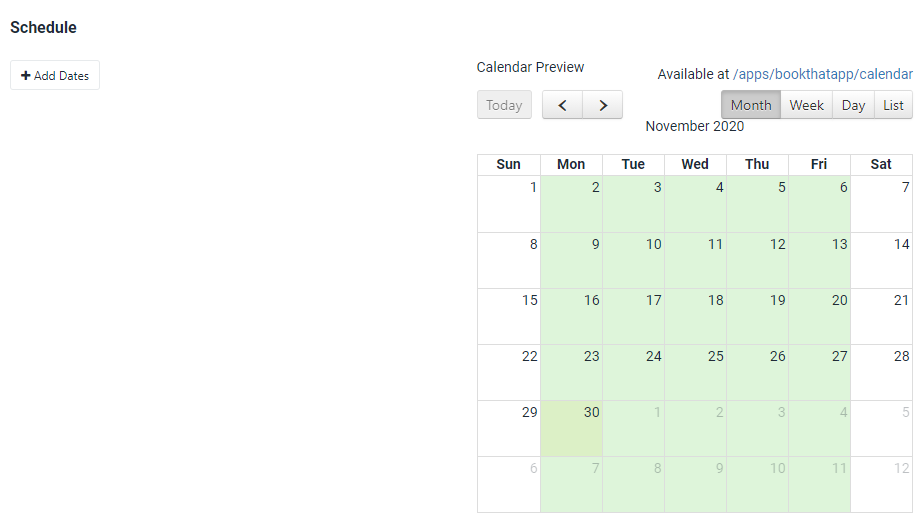923x522 pixels.
Task: Open the /apps/bookthatapp/calendar link
Action: click(822, 74)
